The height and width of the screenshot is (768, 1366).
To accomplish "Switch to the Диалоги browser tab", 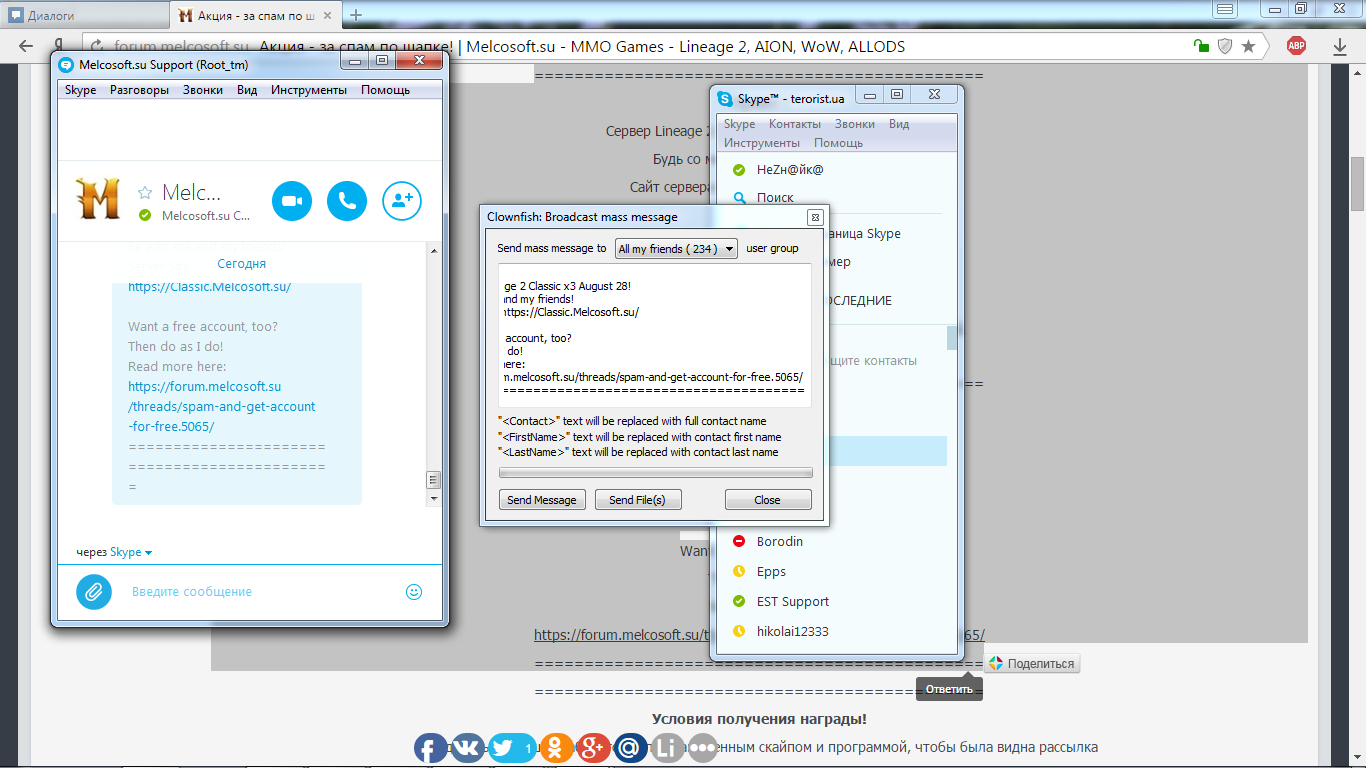I will coord(84,15).
